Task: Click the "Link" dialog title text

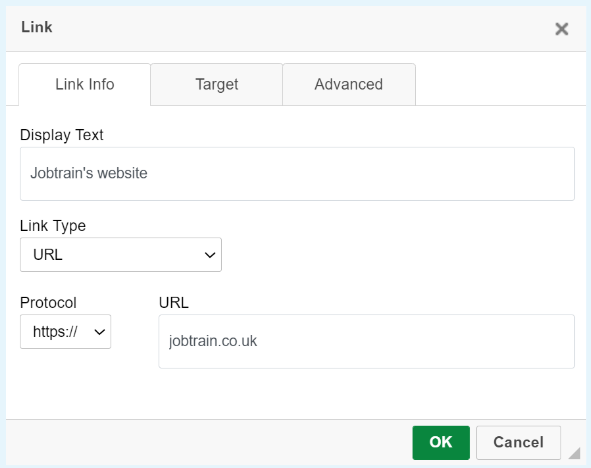Action: 37,27
